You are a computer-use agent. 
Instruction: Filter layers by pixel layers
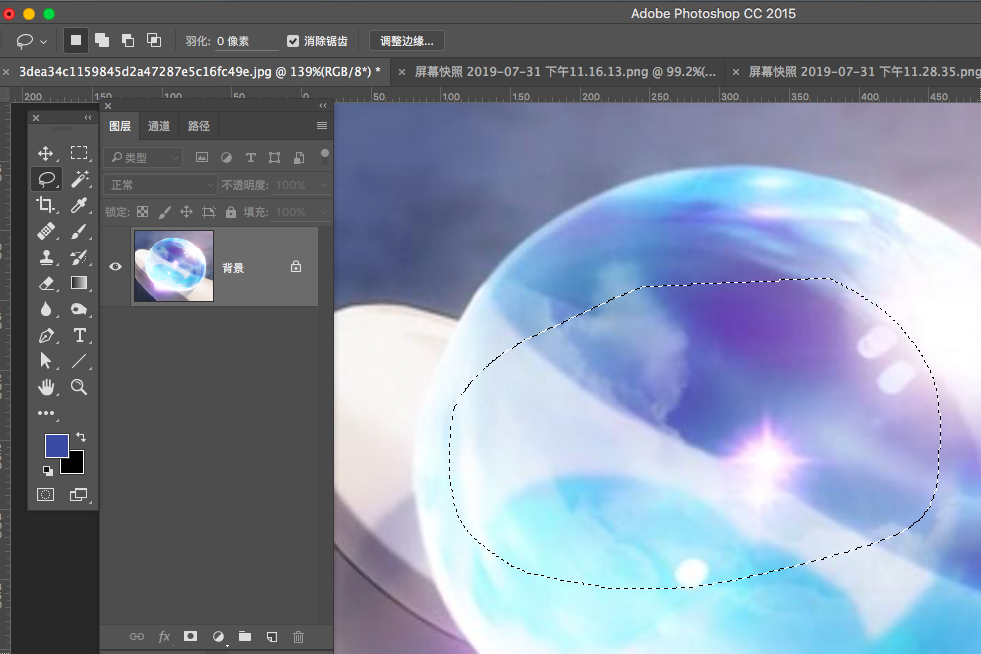pos(201,158)
